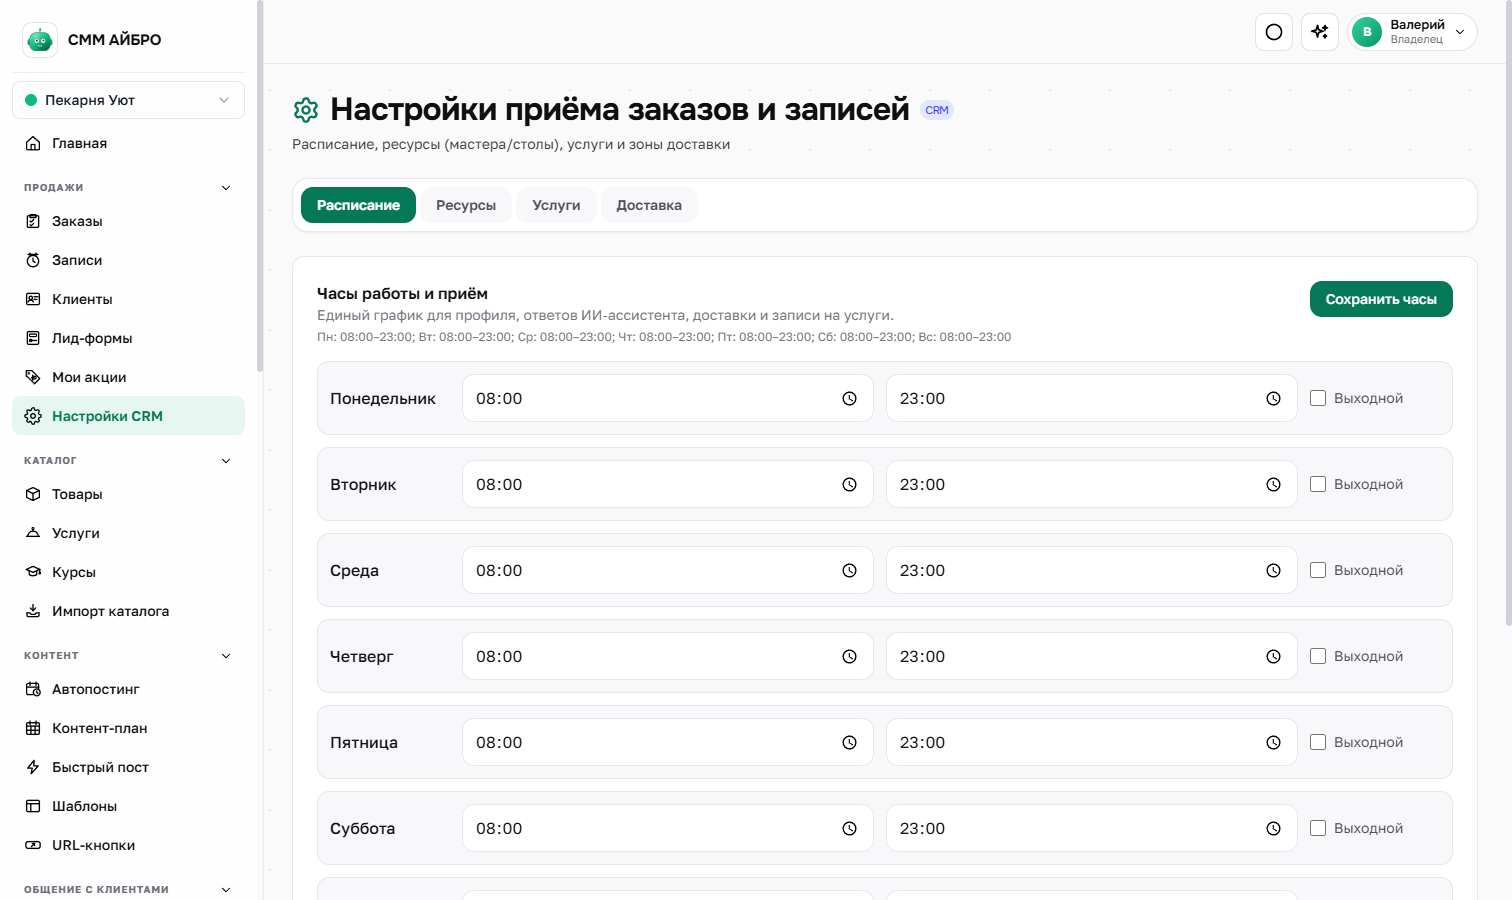Viewport: 1512px width, 900px height.
Task: Collapse the ПРОДАЖИ sidebar section
Action: pos(226,188)
